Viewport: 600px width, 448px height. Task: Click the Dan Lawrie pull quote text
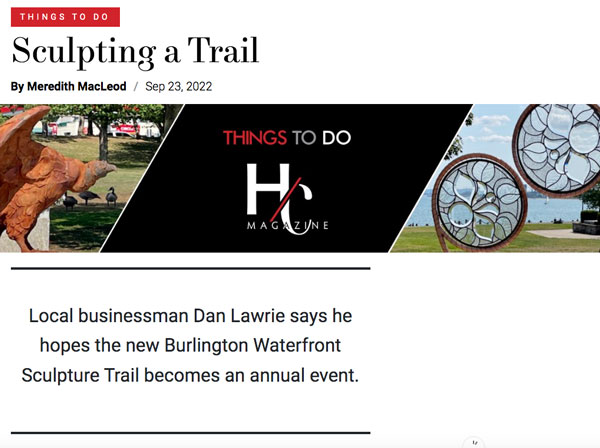(190, 346)
